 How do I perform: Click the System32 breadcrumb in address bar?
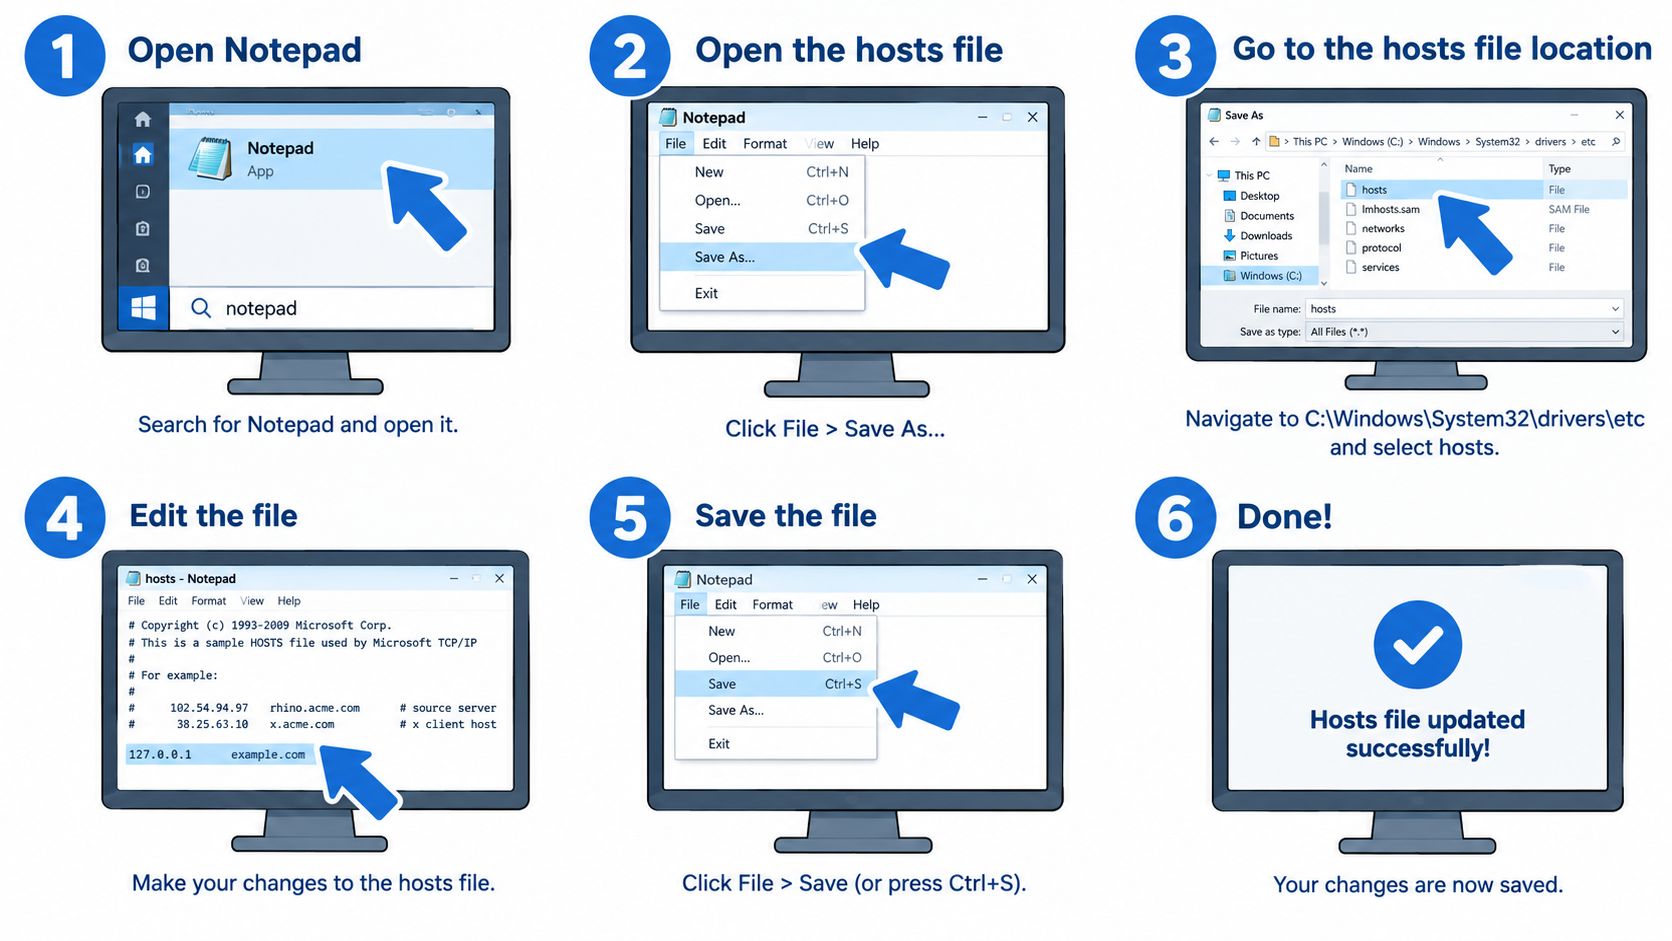coord(1497,142)
